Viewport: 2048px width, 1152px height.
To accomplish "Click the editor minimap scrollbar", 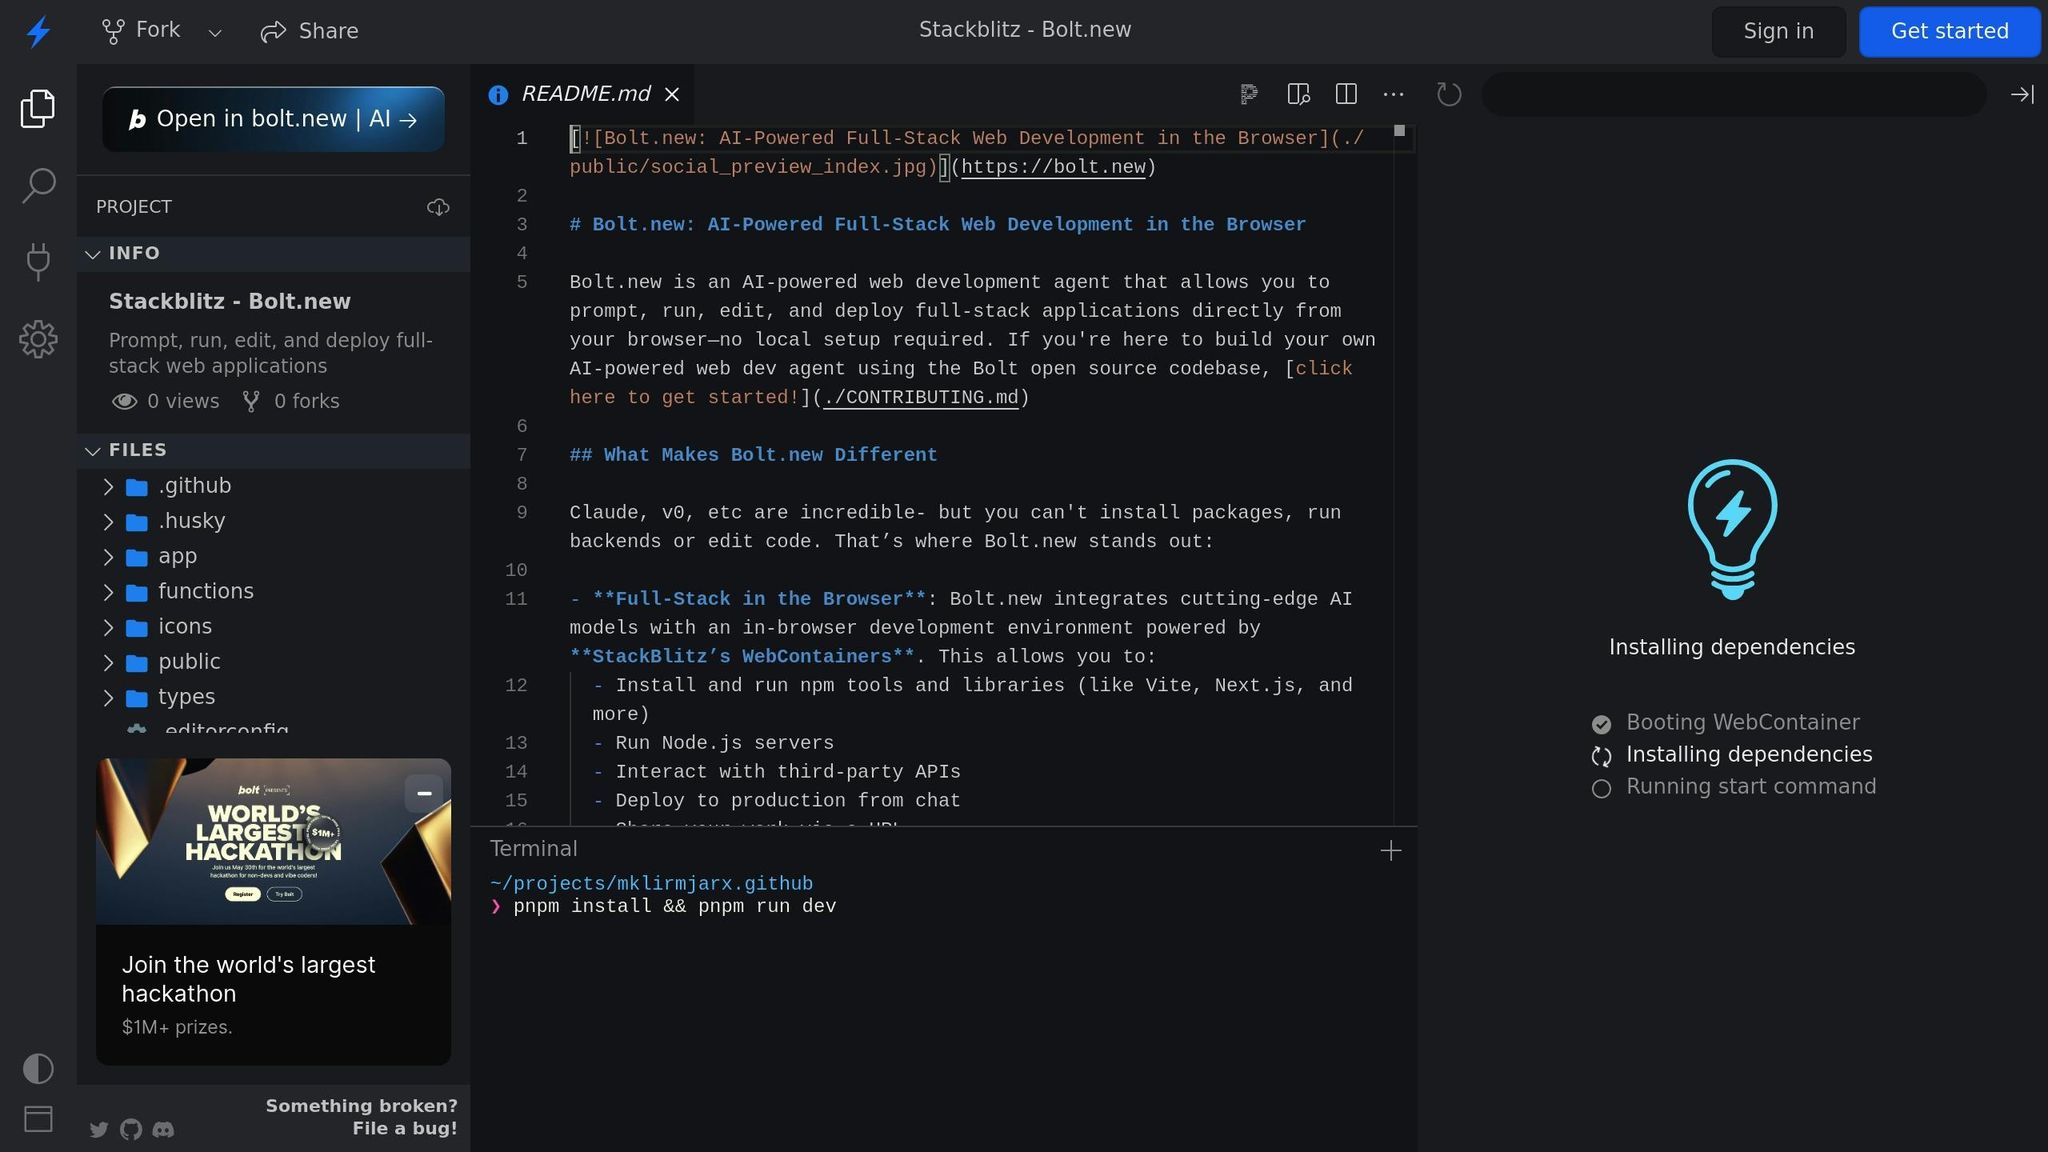I will pos(1404,475).
